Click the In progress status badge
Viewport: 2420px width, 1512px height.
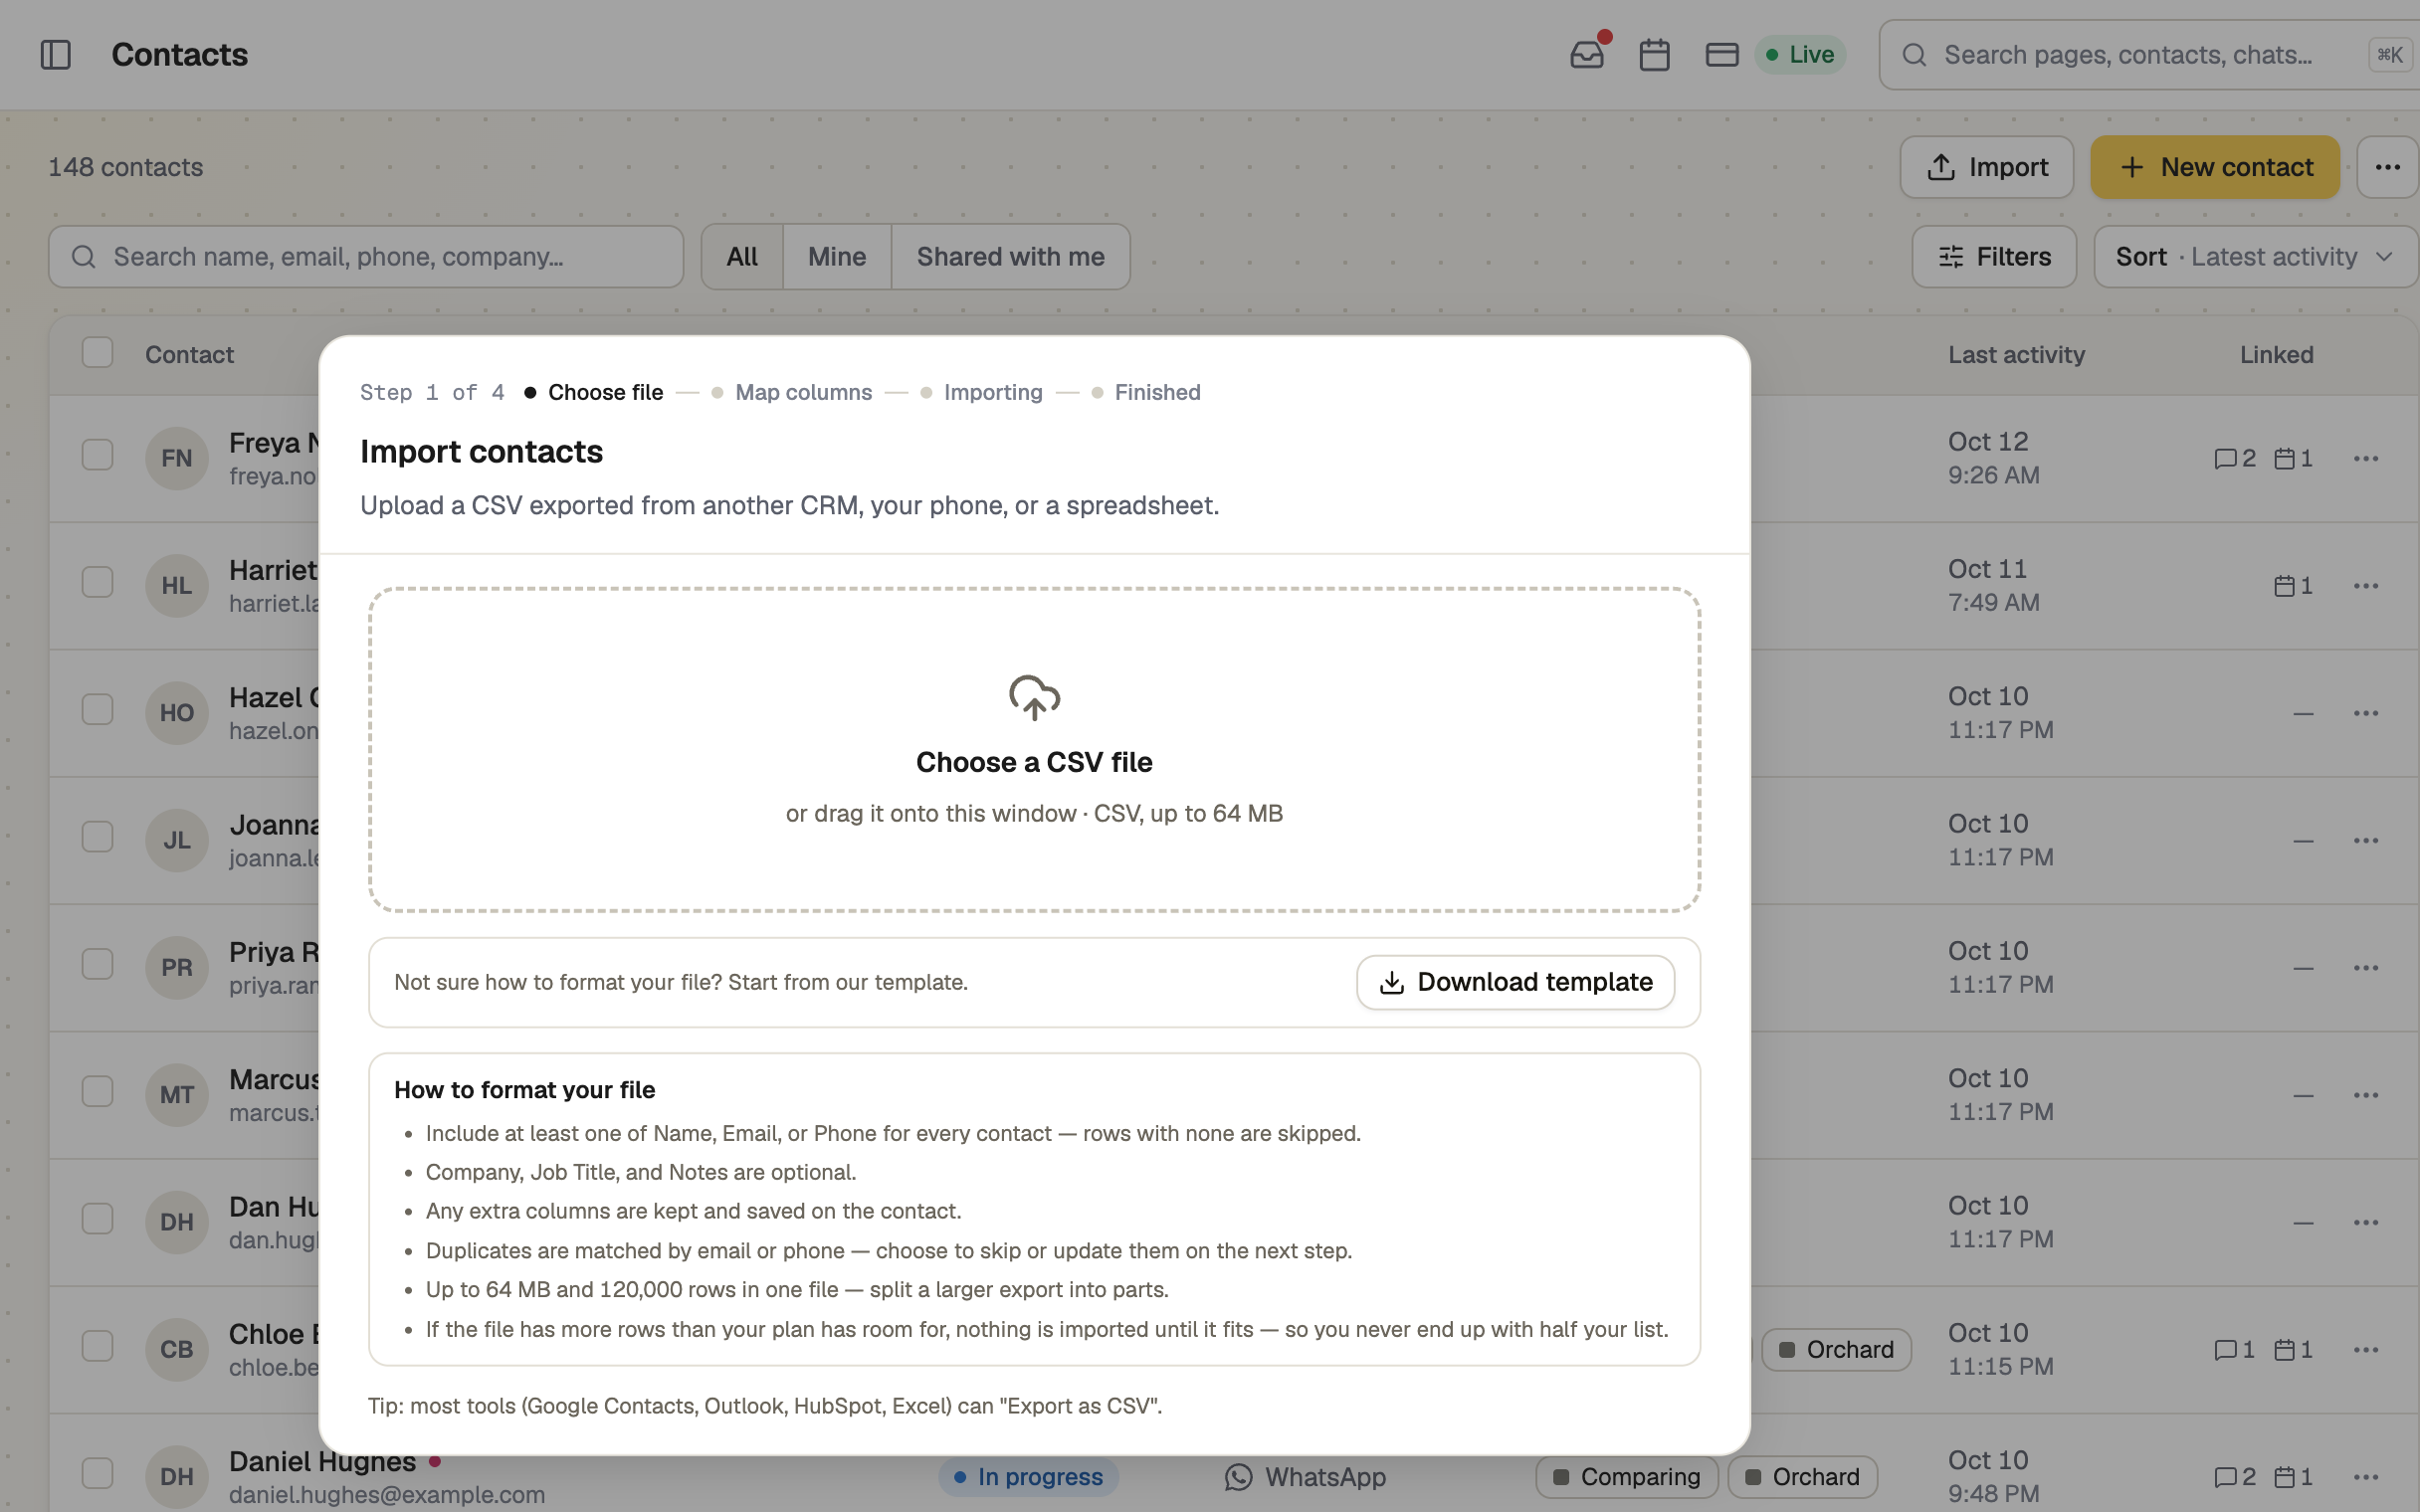click(x=1028, y=1477)
